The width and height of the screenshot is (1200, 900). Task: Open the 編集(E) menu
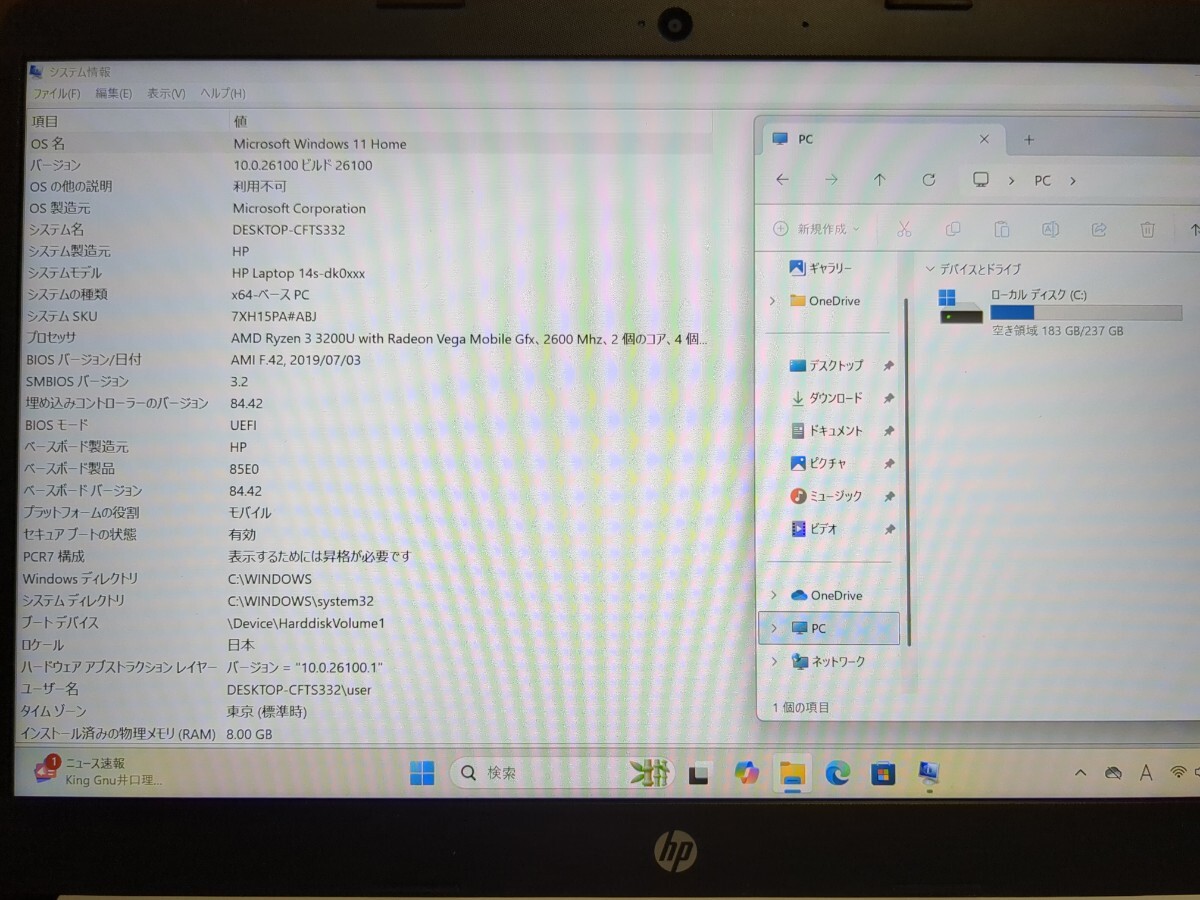(113, 93)
